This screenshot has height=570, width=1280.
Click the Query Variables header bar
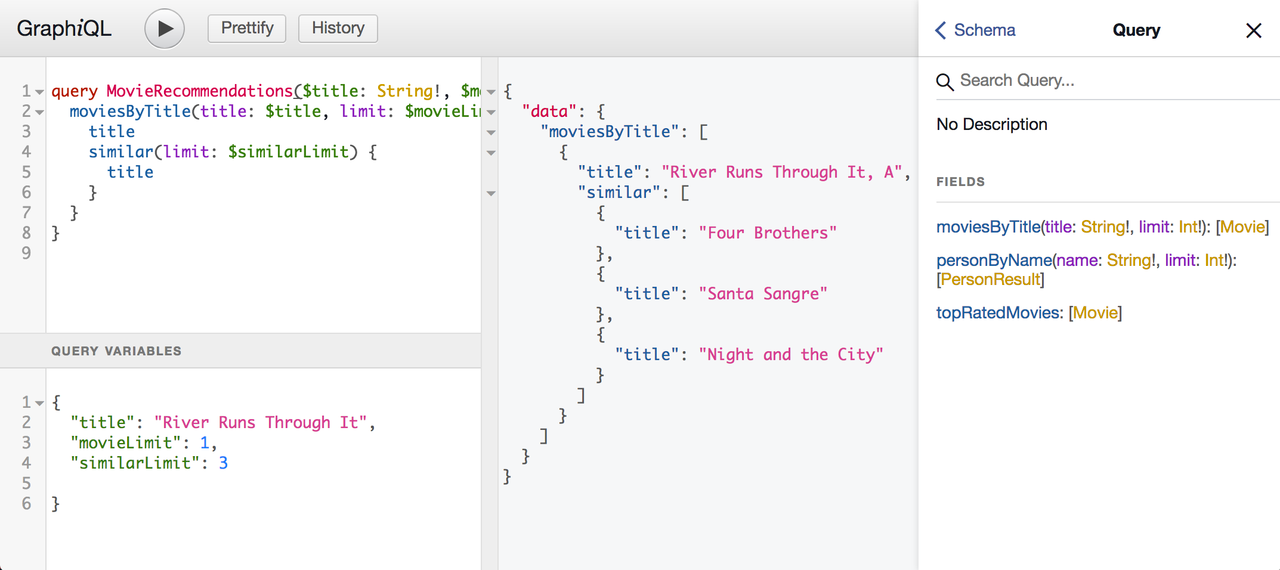(x=240, y=351)
